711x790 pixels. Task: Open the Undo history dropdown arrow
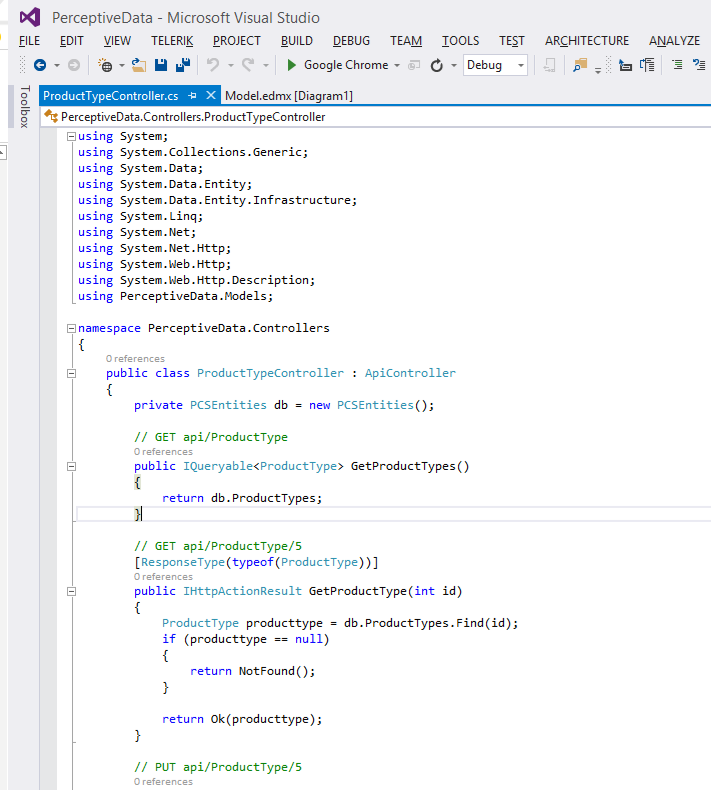click(231, 65)
